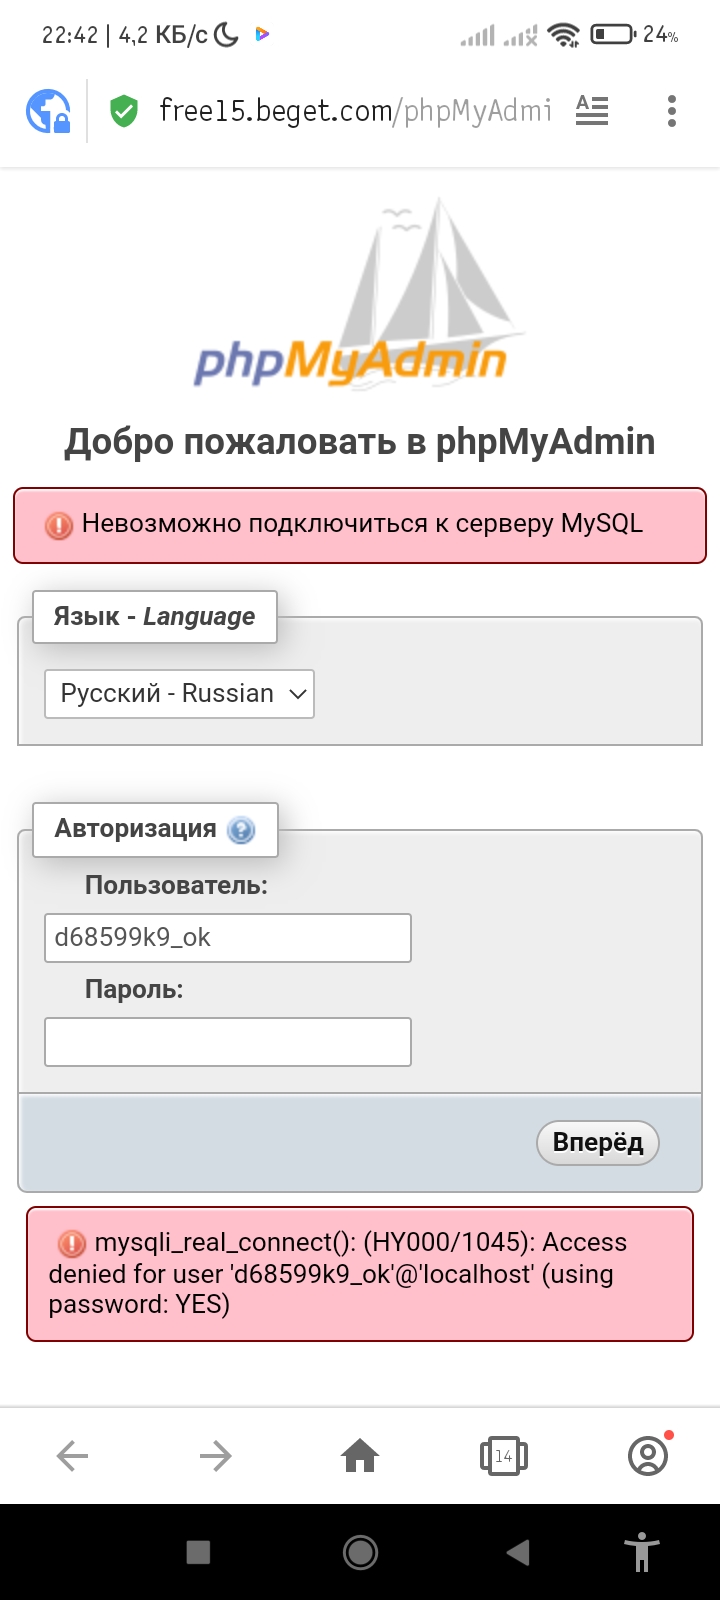Screen dimensions: 720x1600
Task: Open the Авторизация help icon
Action: (x=241, y=830)
